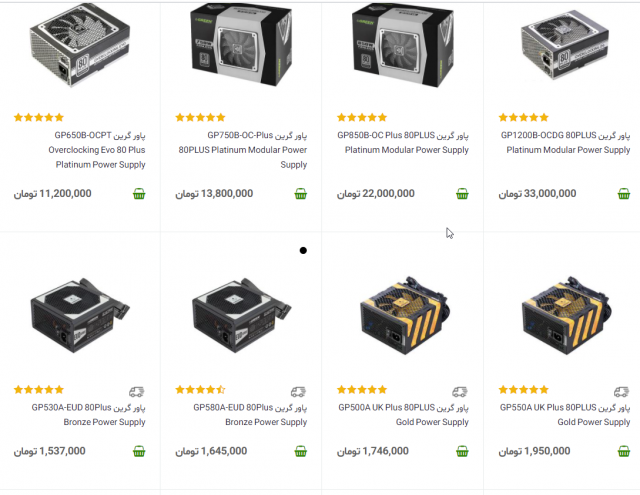Click basket icon for GP550A UK Plus
The height and width of the screenshot is (495, 640).
point(624,451)
